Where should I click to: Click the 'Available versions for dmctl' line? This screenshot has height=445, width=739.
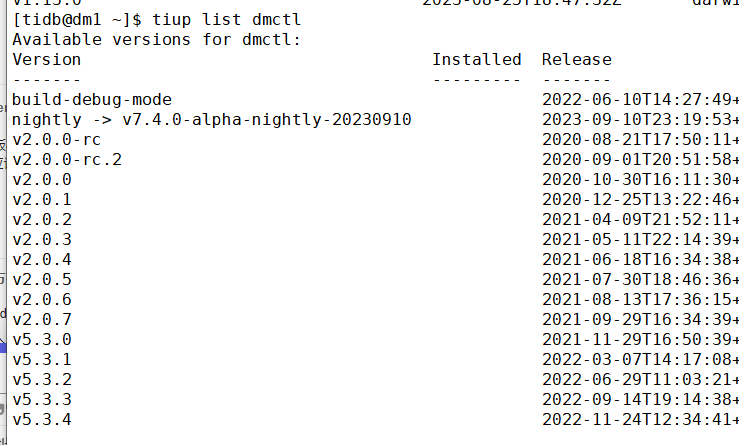pyautogui.click(x=156, y=39)
